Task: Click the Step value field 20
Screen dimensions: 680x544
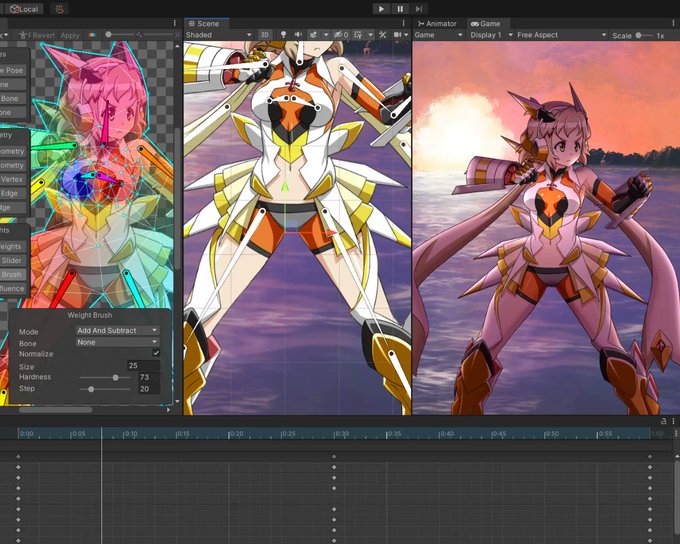Action: click(149, 389)
